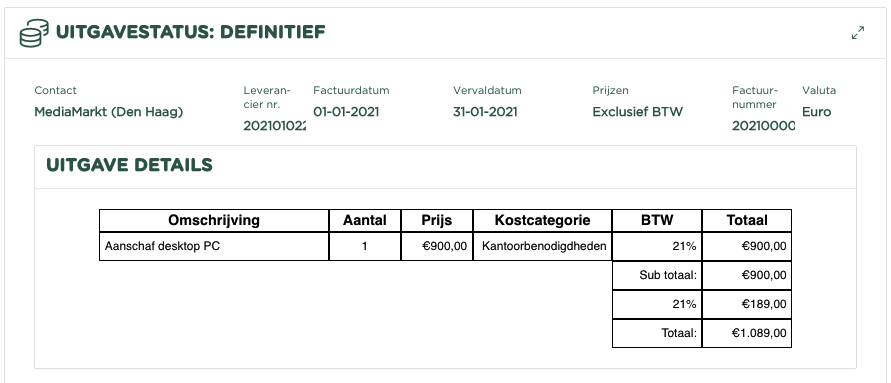Click the Kostcategorie column header
Screen dimensions: 891x383
pos(542,220)
